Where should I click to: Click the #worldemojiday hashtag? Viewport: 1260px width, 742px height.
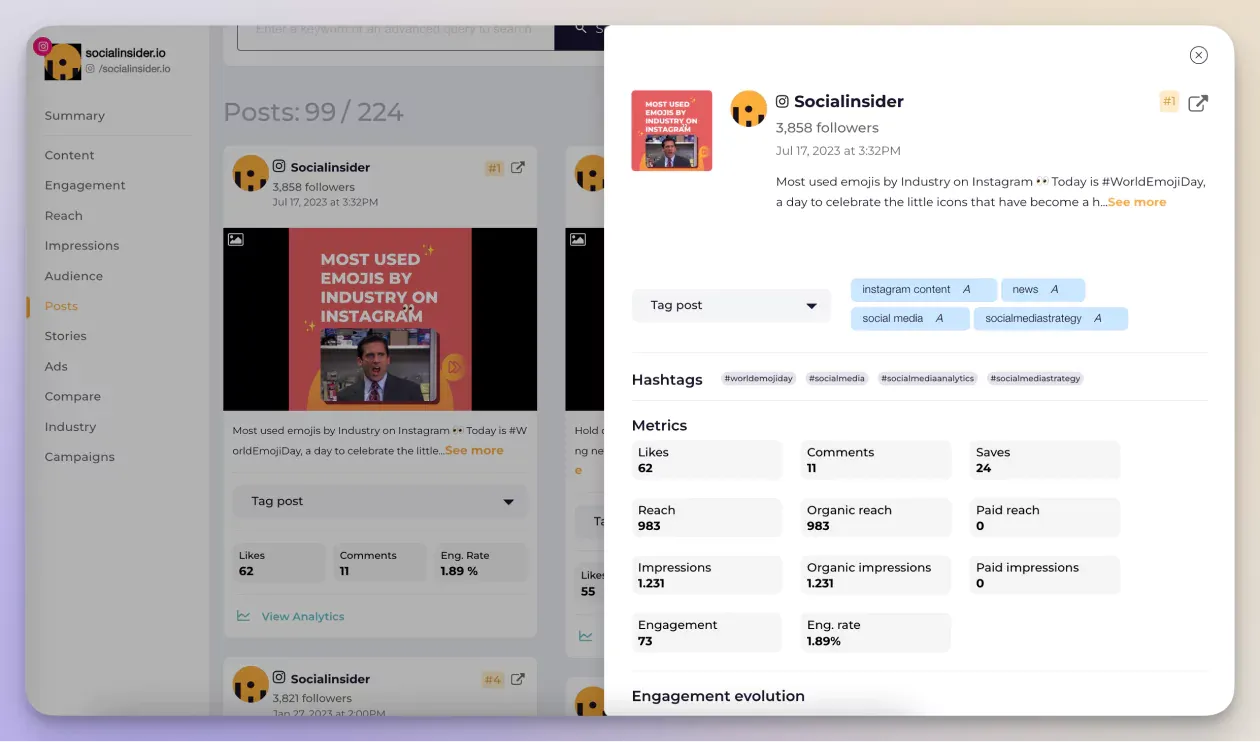coord(758,379)
